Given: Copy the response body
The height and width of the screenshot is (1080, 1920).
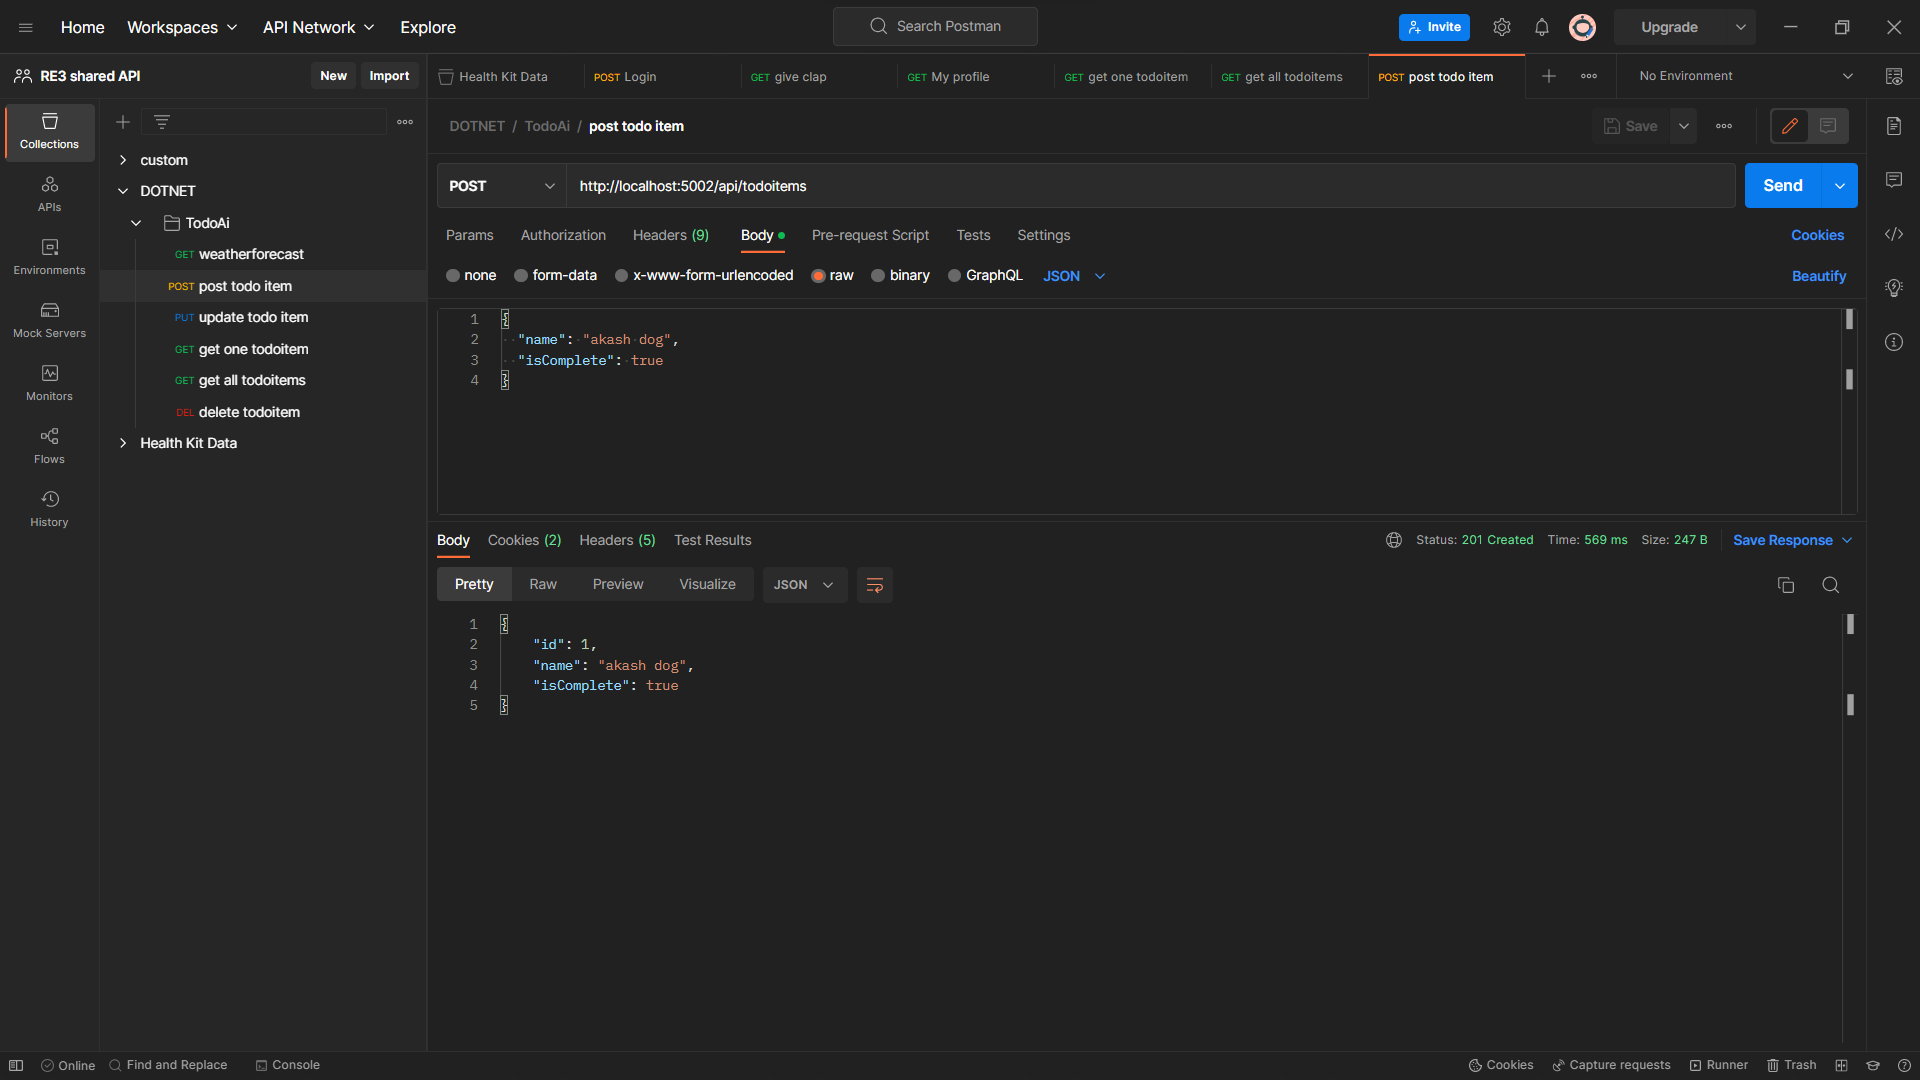Looking at the screenshot, I should click(1786, 584).
